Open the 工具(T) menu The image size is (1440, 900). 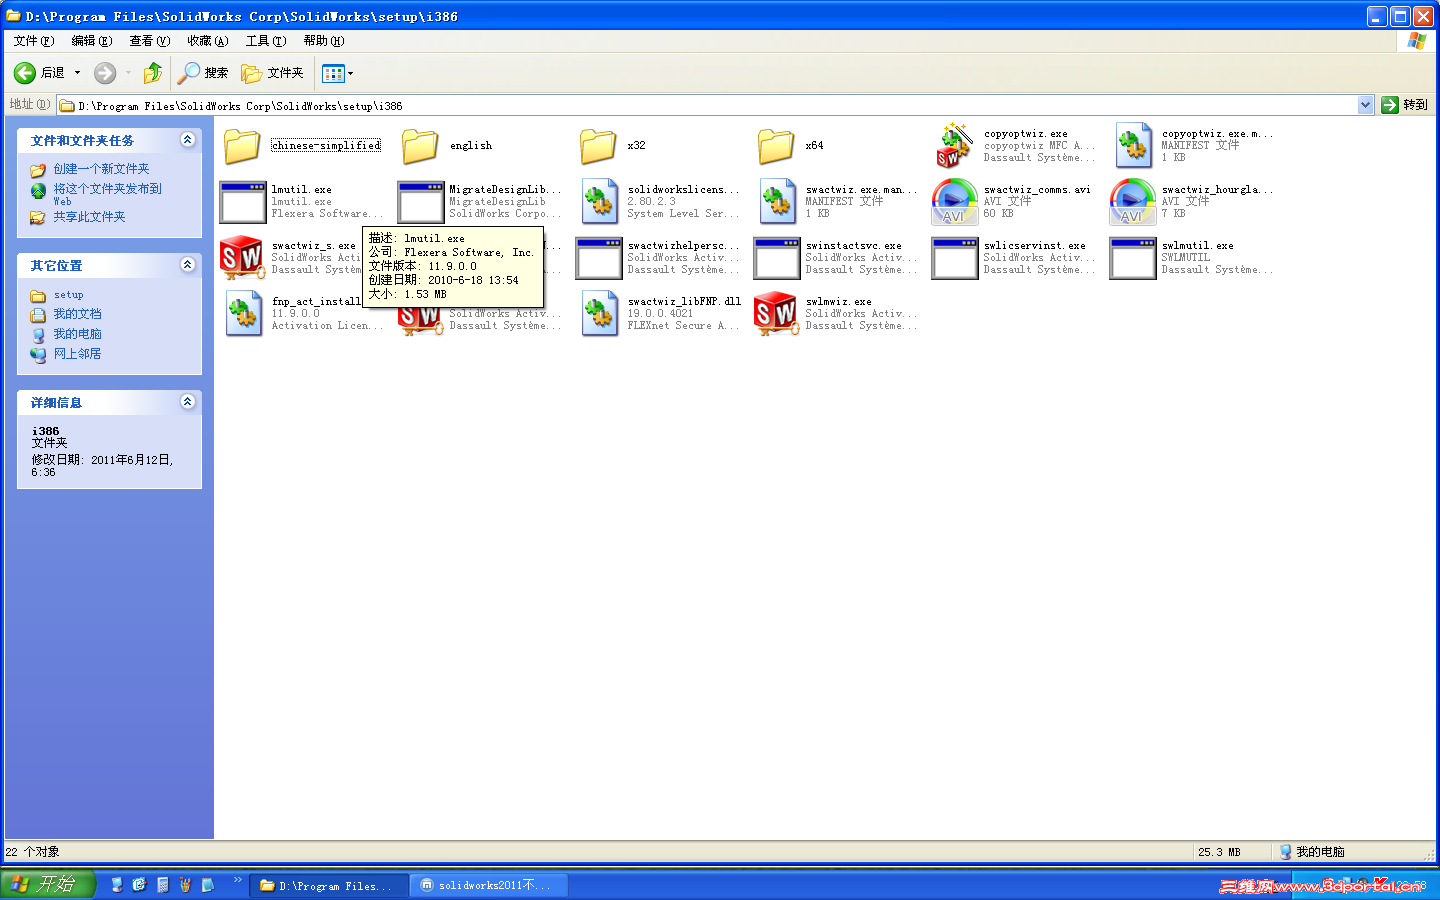[x=266, y=41]
